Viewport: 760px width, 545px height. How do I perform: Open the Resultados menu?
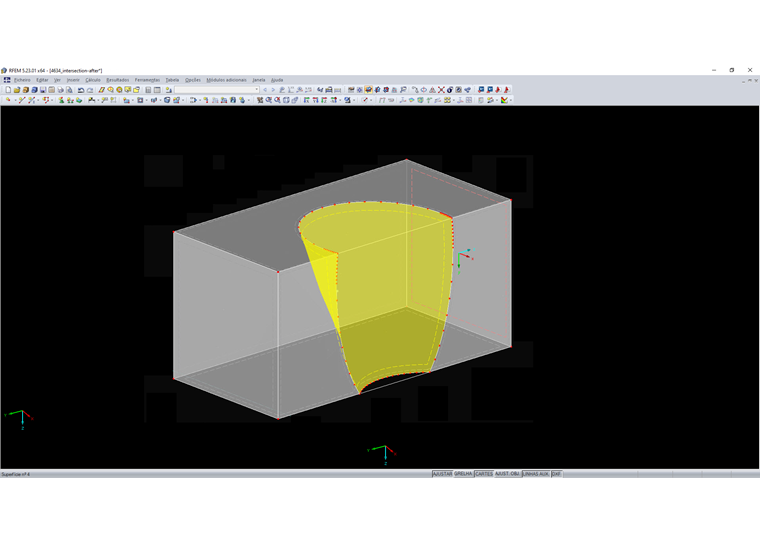(118, 80)
